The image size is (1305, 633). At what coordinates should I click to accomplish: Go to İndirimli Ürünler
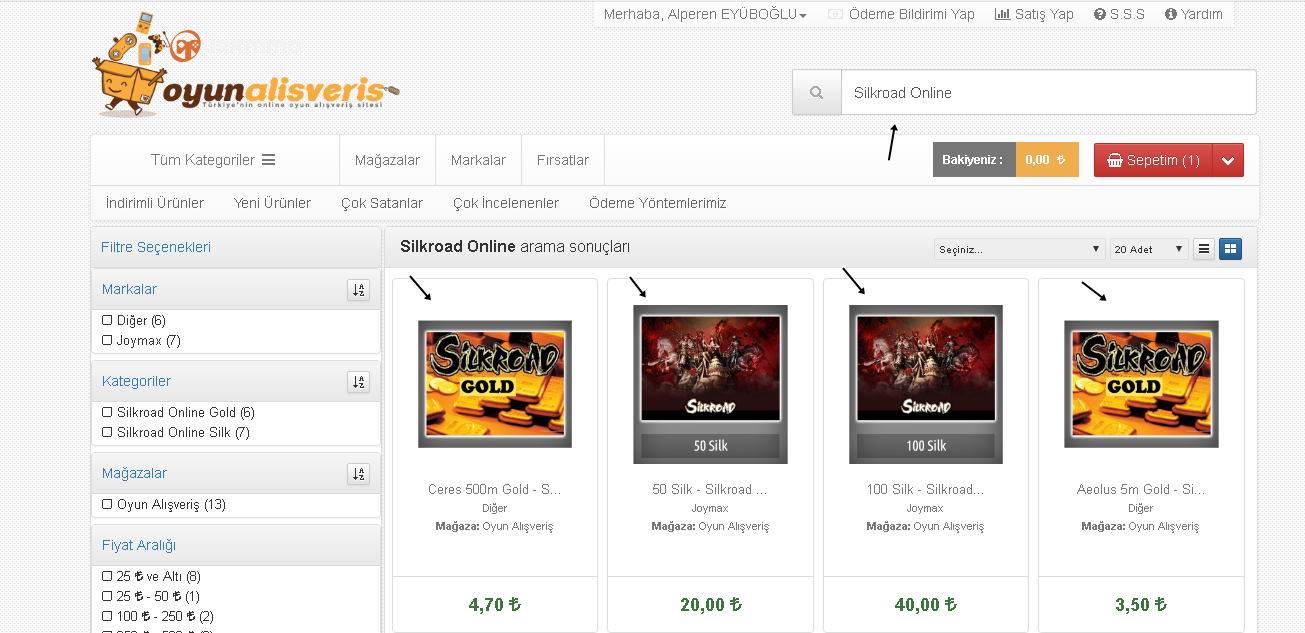[155, 203]
